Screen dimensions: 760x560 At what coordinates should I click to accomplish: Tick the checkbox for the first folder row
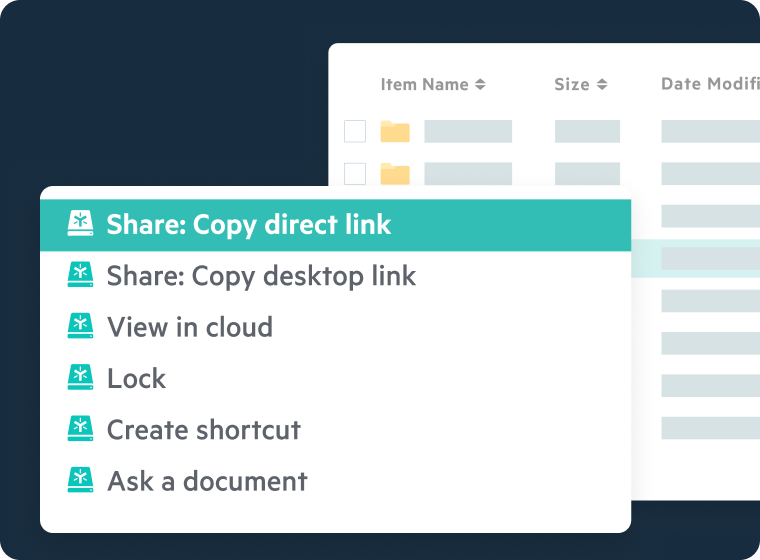pos(355,131)
